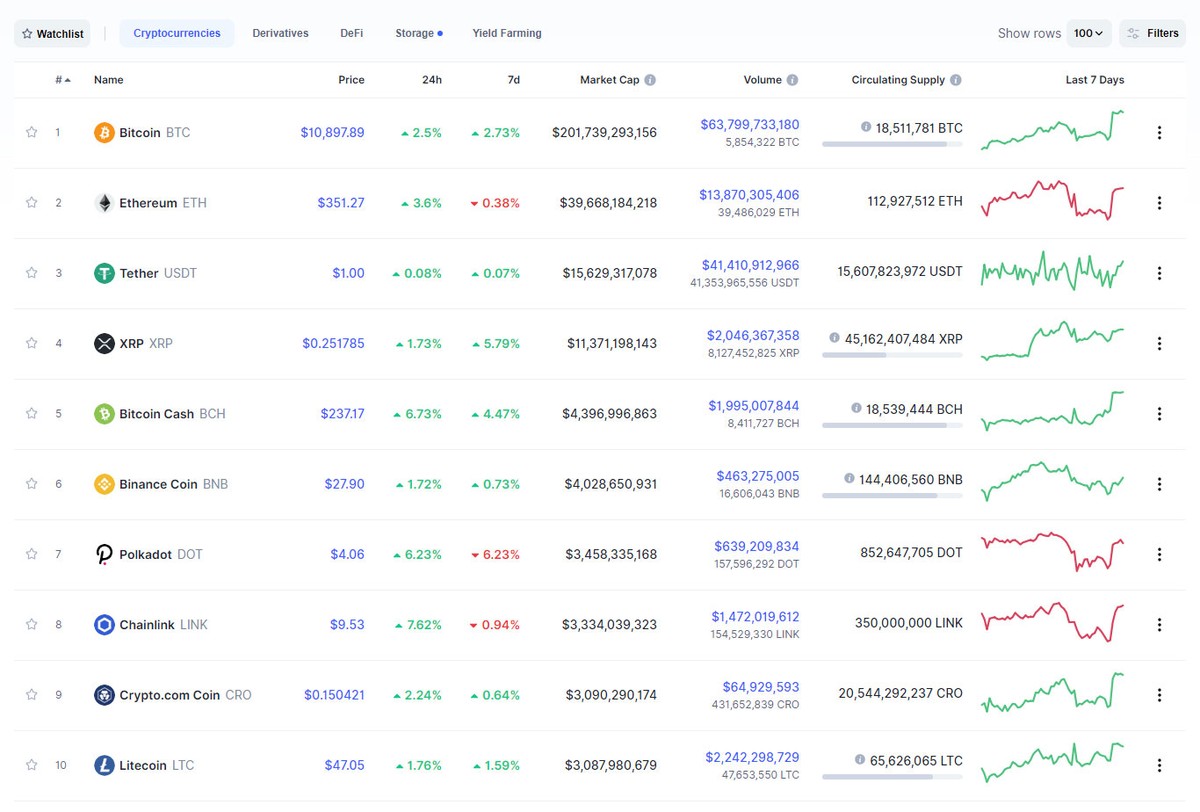Open the three-dot options menu for Bitcoin
This screenshot has height=812, width=1200.
tap(1159, 132)
